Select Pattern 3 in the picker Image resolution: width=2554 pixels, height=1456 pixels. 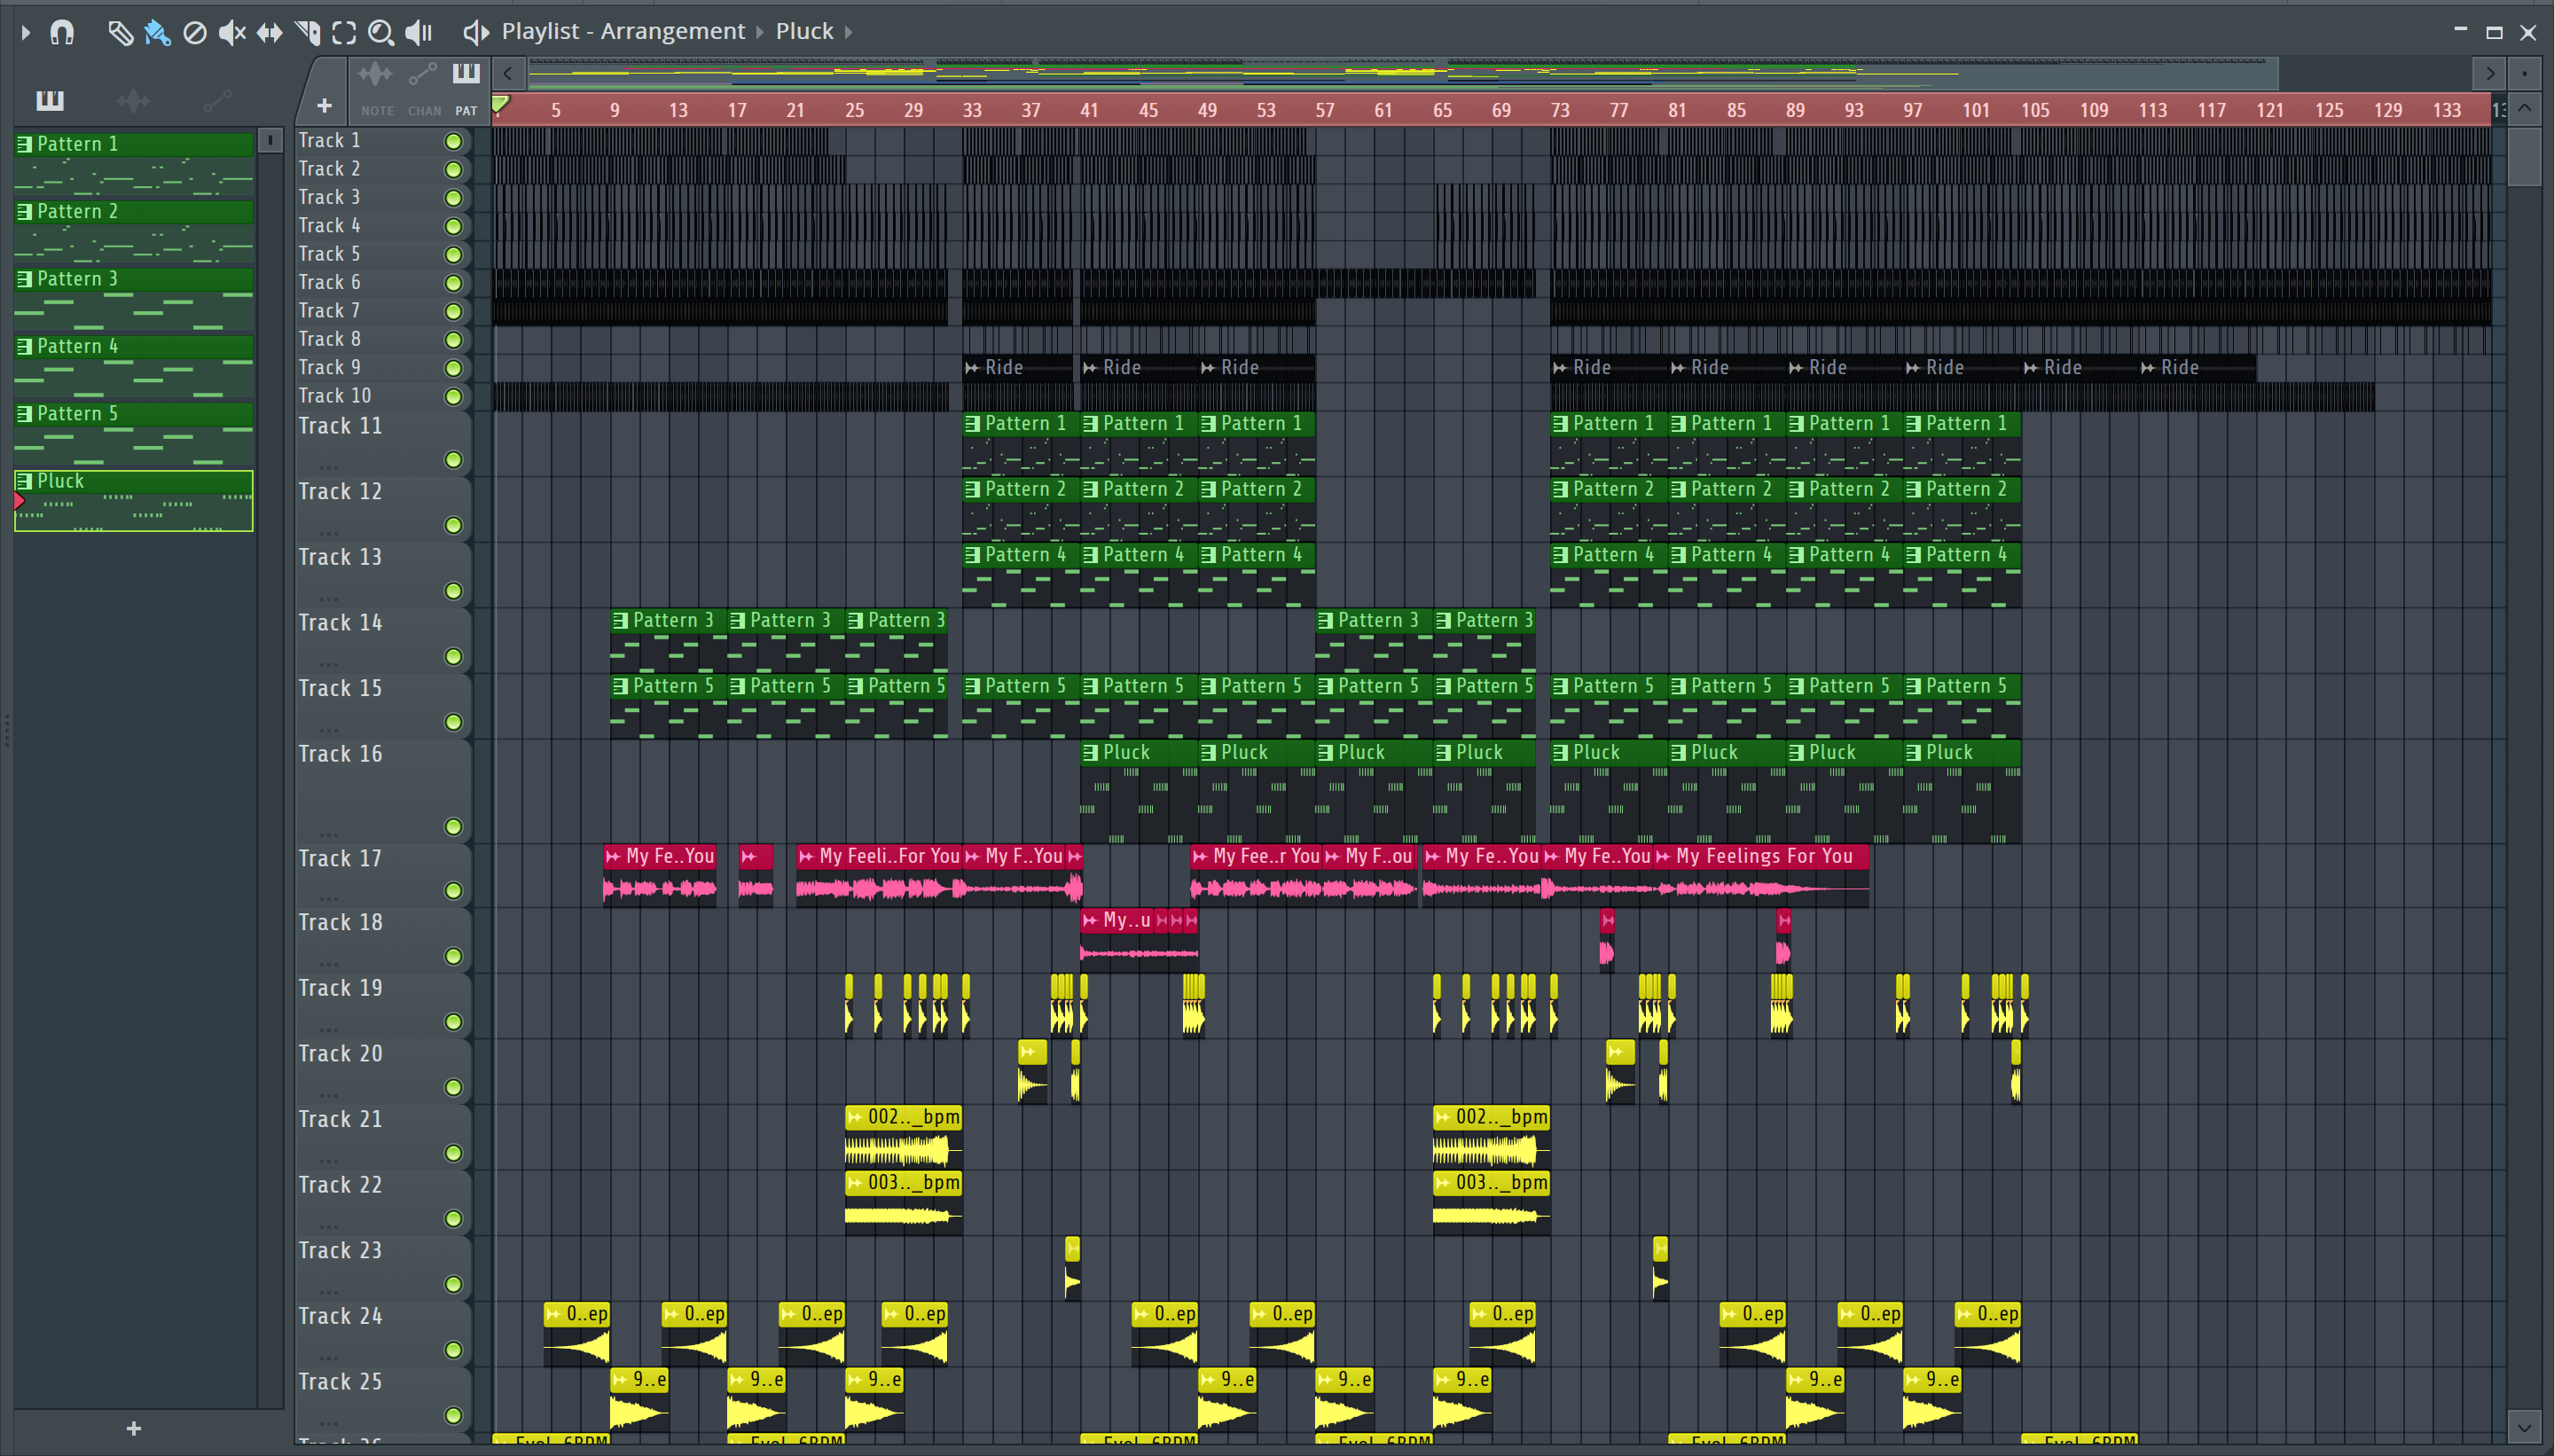coord(134,299)
